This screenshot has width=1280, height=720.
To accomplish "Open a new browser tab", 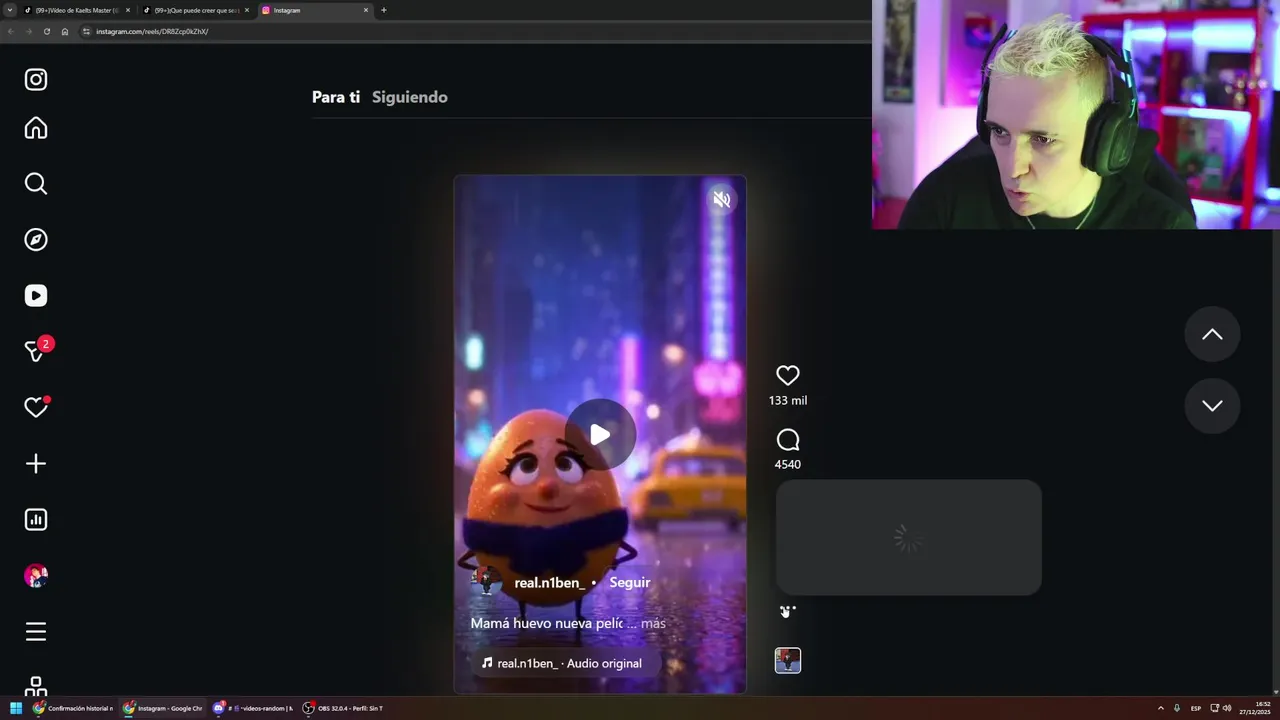I will point(384,10).
